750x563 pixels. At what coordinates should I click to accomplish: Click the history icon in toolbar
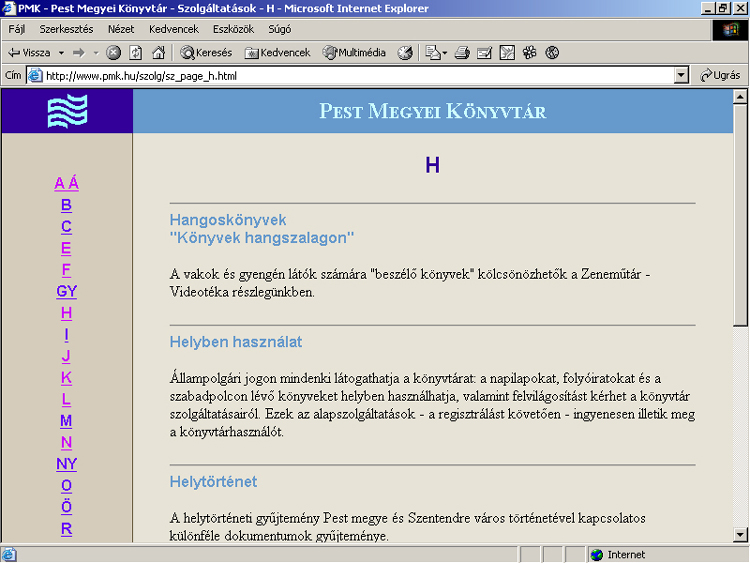[405, 53]
